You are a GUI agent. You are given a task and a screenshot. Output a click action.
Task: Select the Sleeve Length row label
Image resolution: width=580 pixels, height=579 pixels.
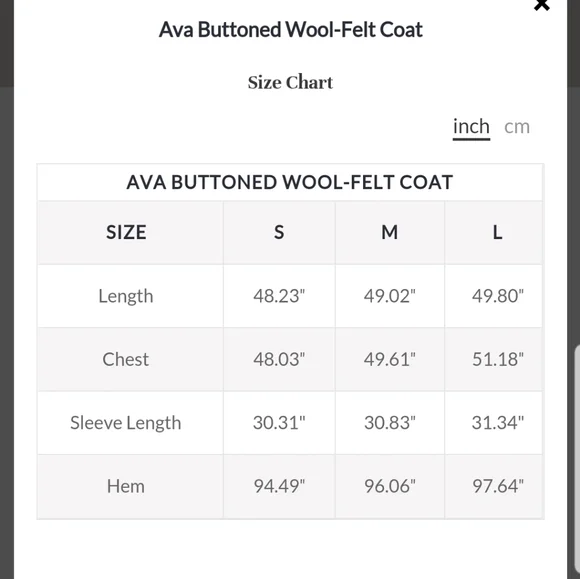(126, 423)
